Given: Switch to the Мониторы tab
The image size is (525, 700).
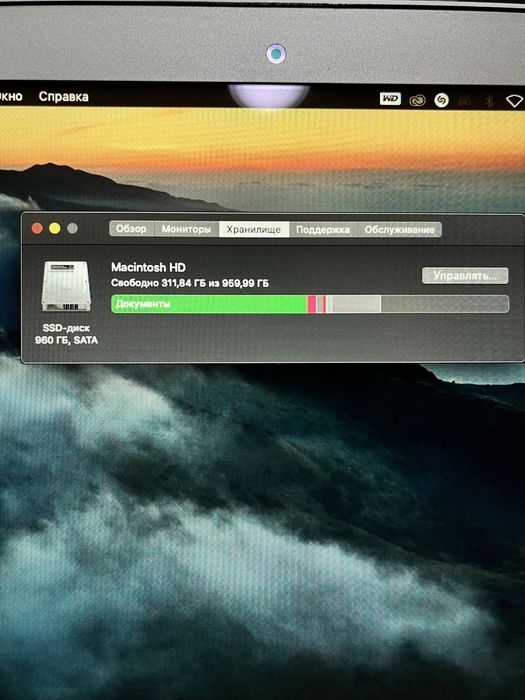Looking at the screenshot, I should pyautogui.click(x=186, y=229).
